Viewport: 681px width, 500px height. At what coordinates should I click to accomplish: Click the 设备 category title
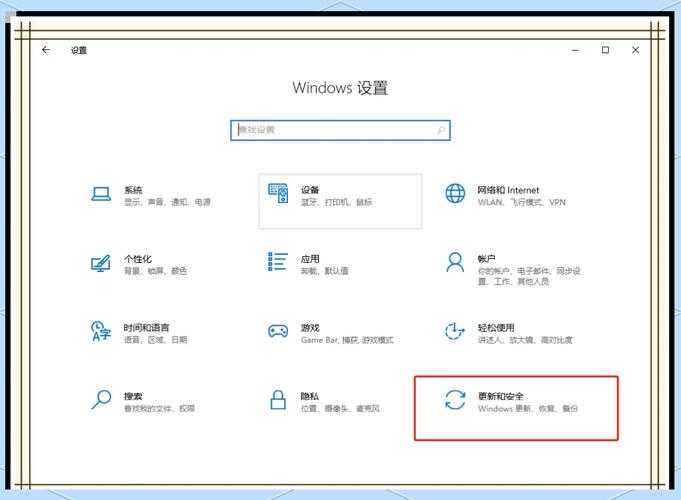click(x=310, y=190)
